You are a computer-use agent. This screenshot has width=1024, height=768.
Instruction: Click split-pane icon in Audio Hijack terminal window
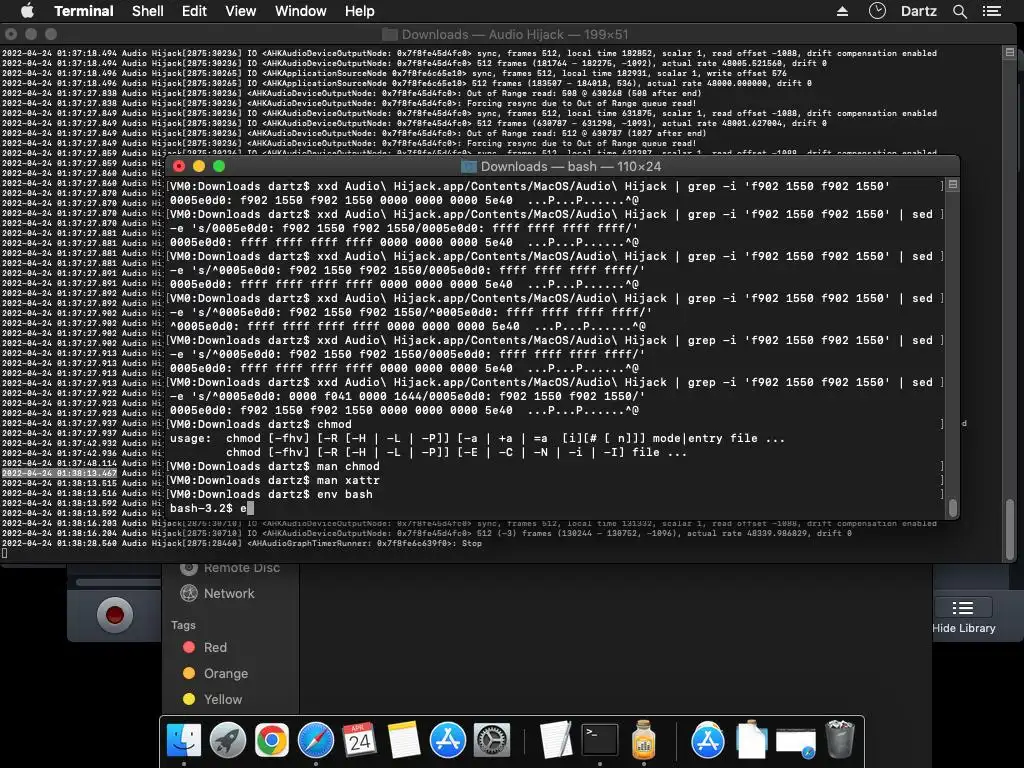point(1010,52)
